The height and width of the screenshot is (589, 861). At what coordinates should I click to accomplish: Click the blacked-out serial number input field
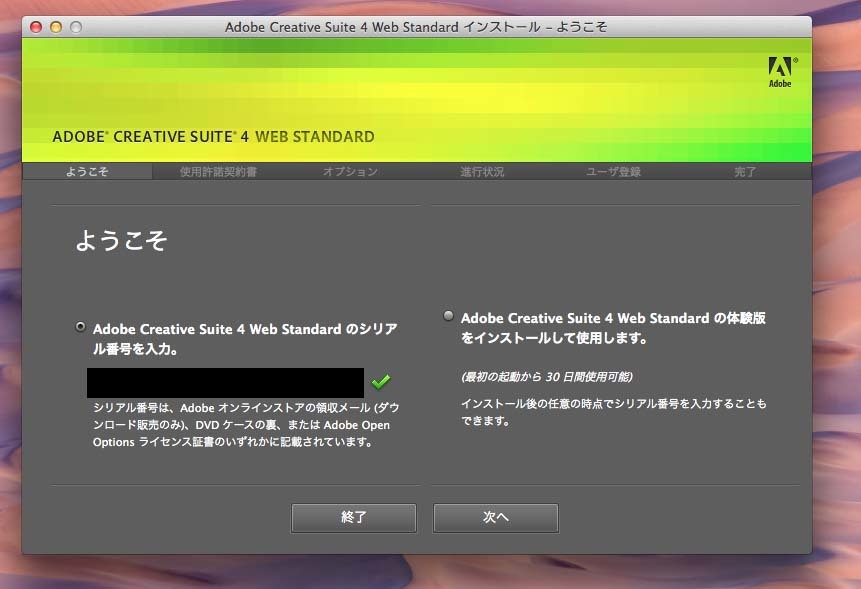225,383
